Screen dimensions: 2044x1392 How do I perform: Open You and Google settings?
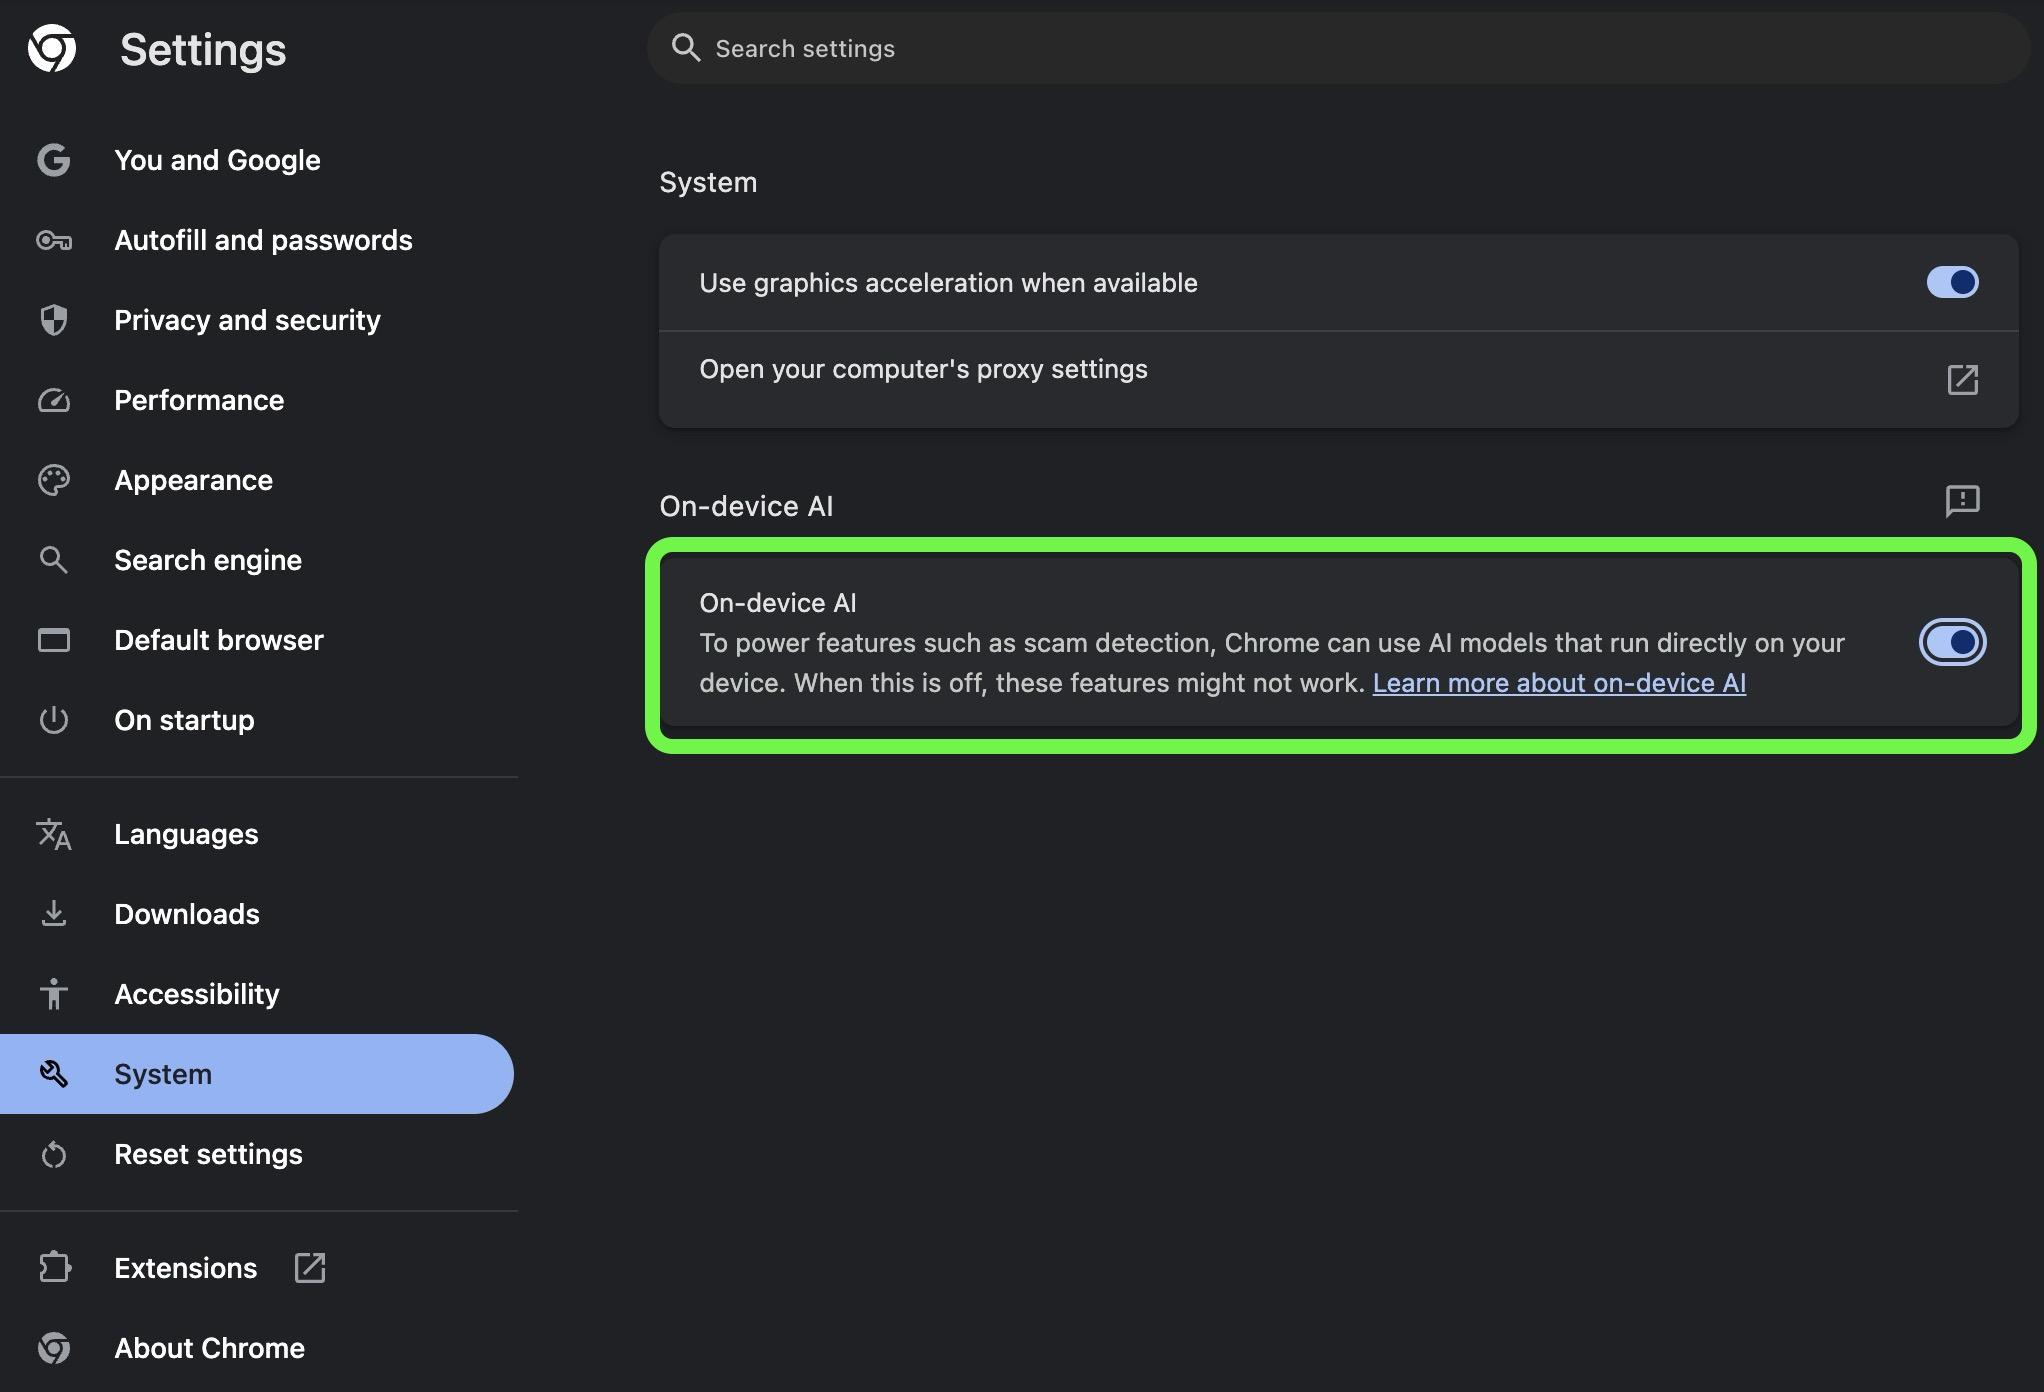pyautogui.click(x=257, y=160)
